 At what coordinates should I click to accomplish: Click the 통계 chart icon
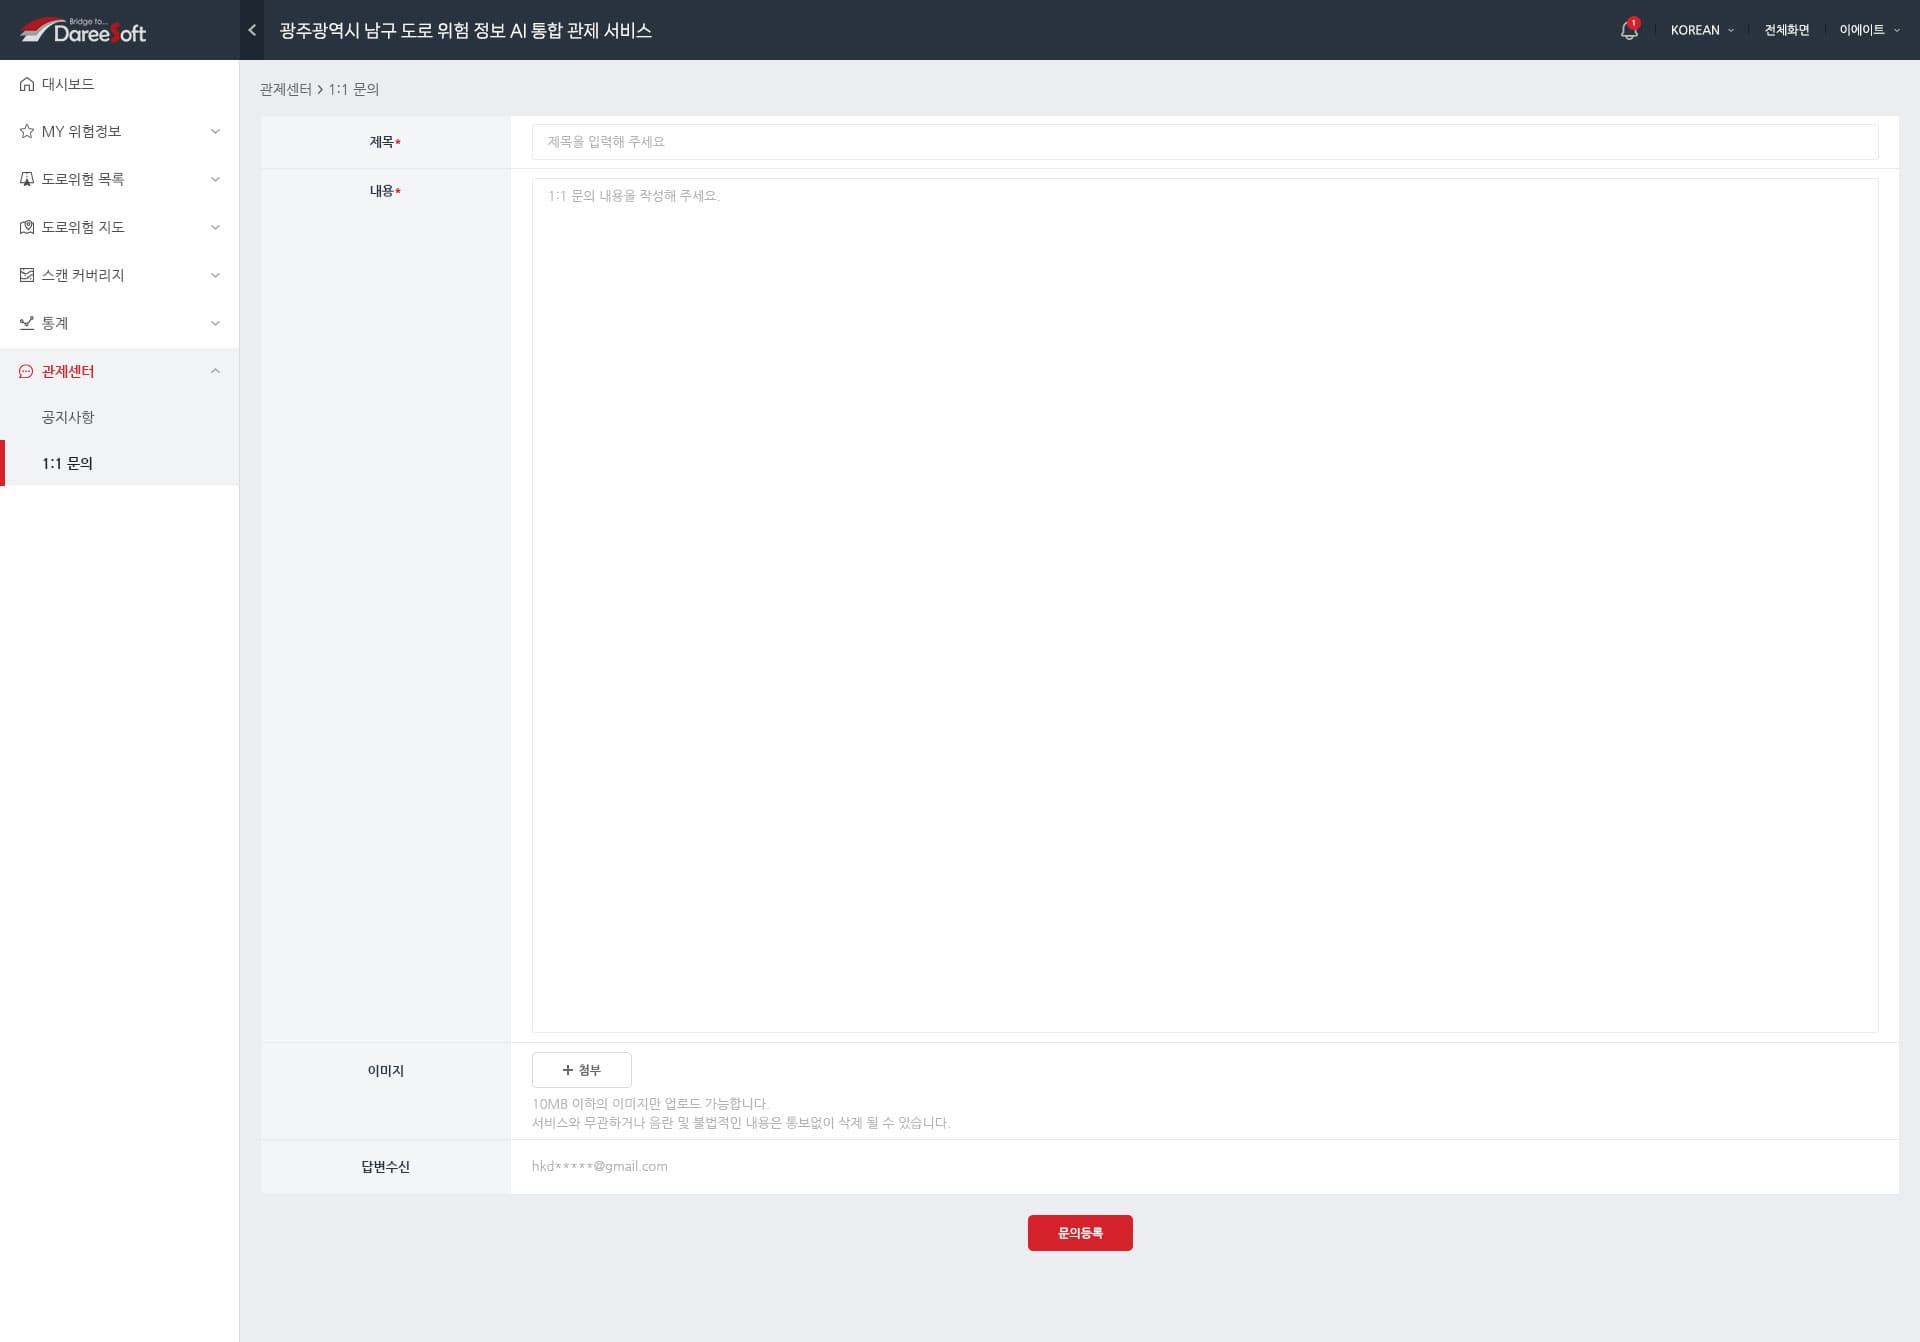pos(27,323)
